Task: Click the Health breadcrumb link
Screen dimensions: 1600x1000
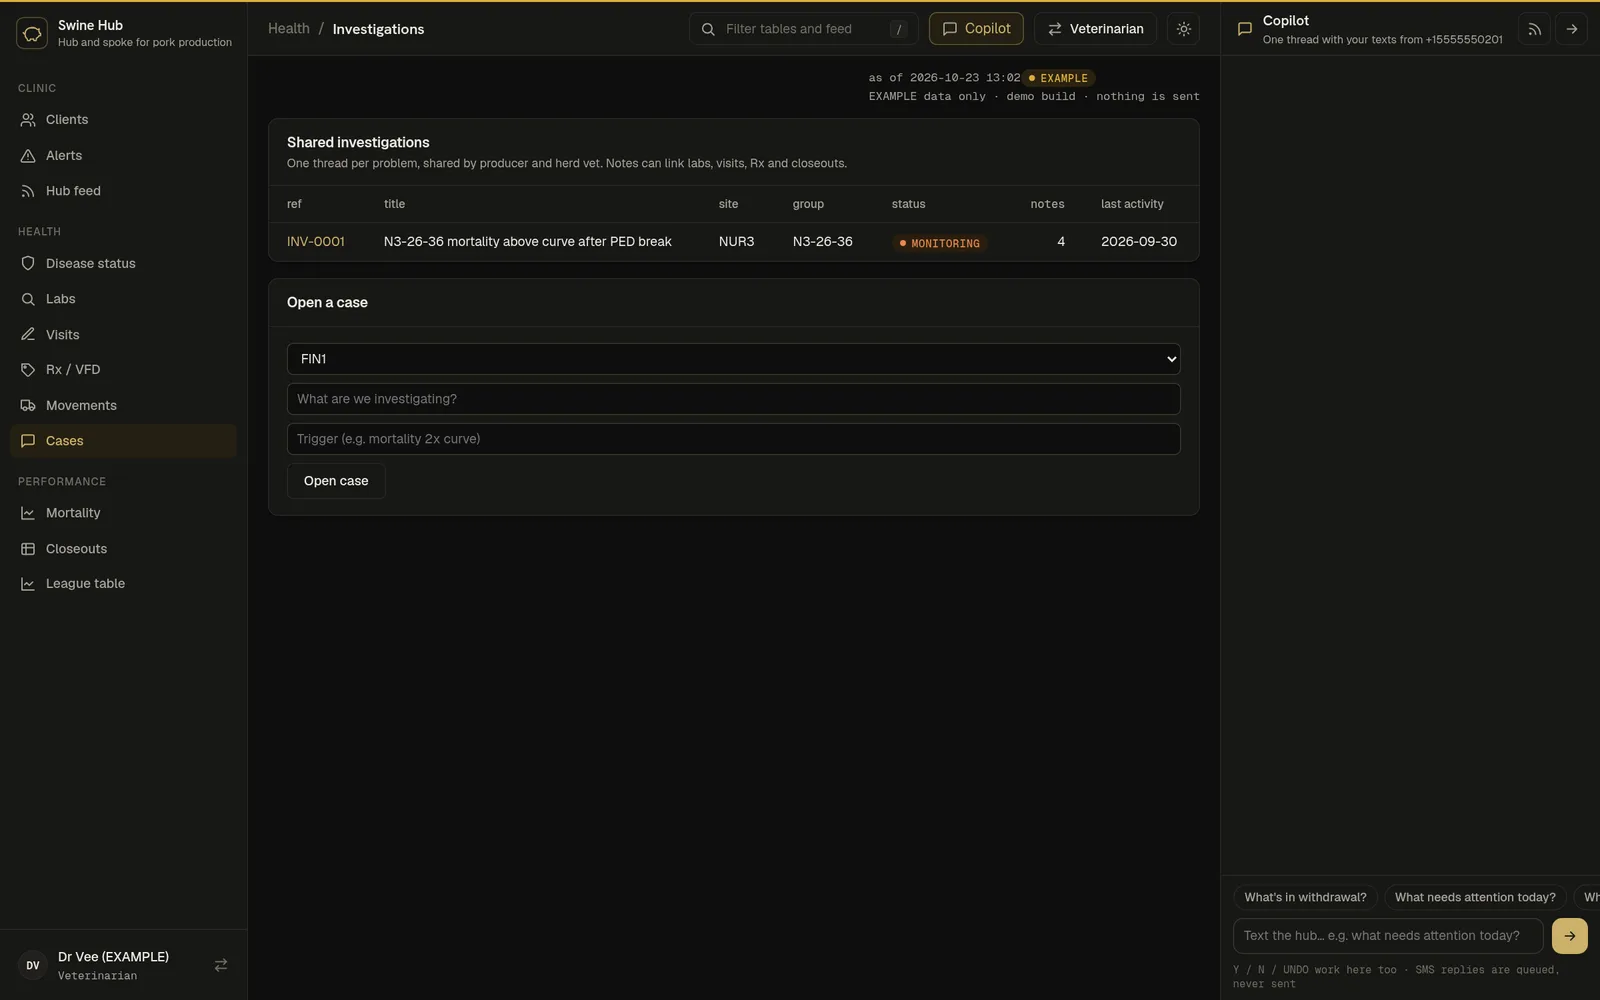Action: (289, 29)
